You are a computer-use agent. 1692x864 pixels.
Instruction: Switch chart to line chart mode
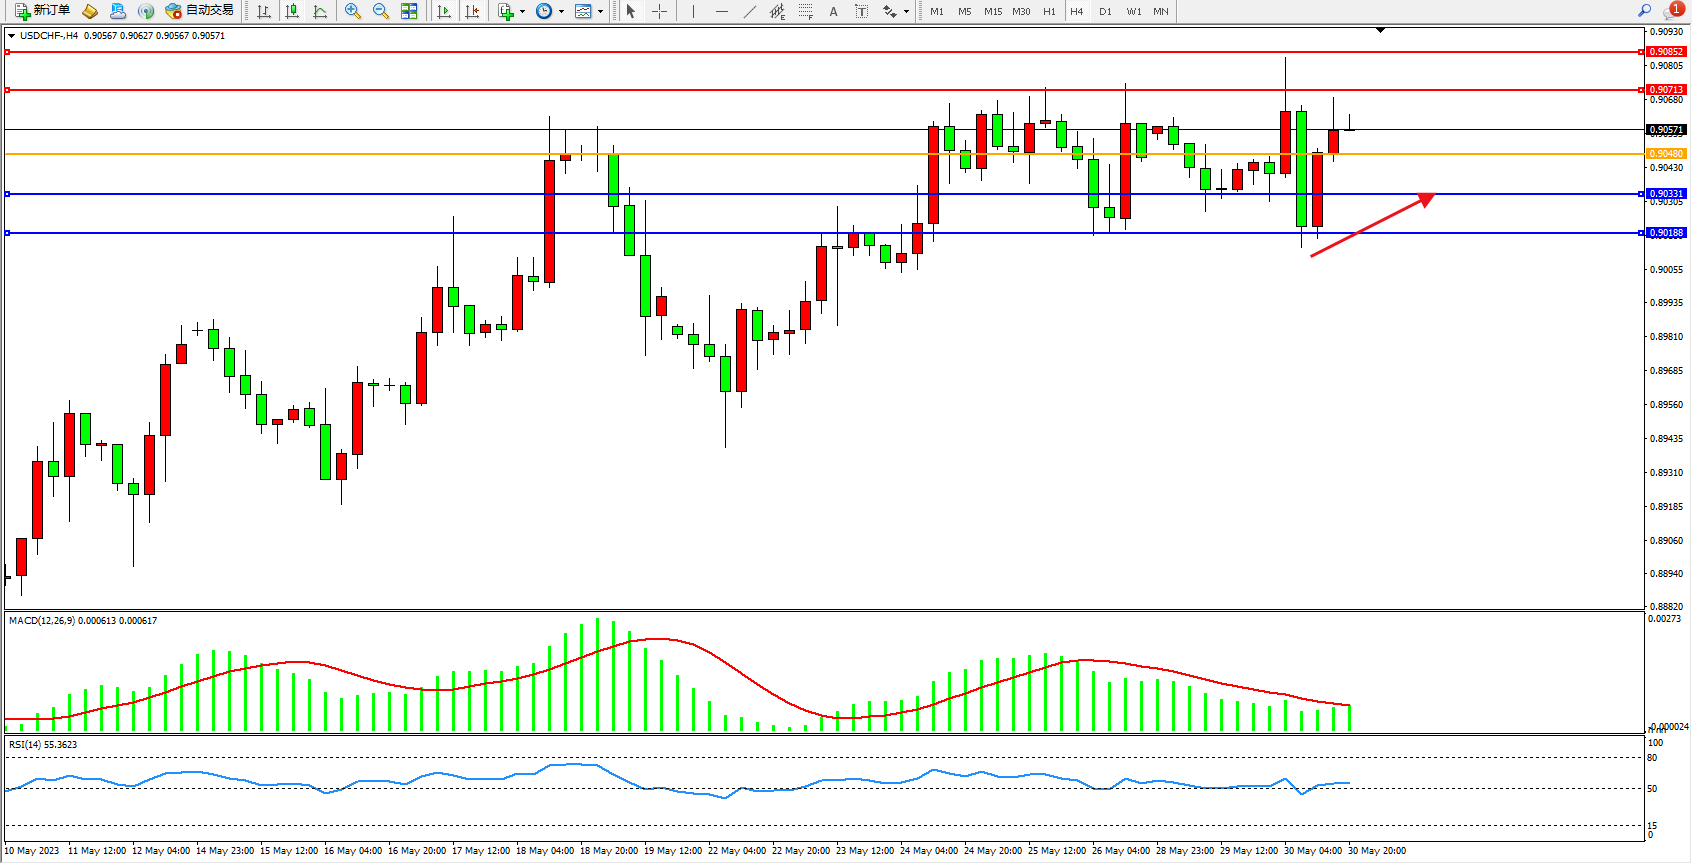click(320, 11)
